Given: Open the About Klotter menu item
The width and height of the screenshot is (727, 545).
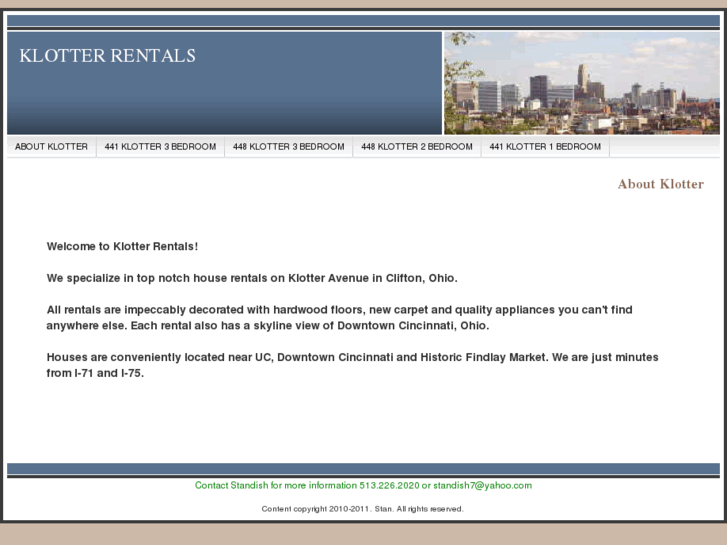Looking at the screenshot, I should pos(51,147).
